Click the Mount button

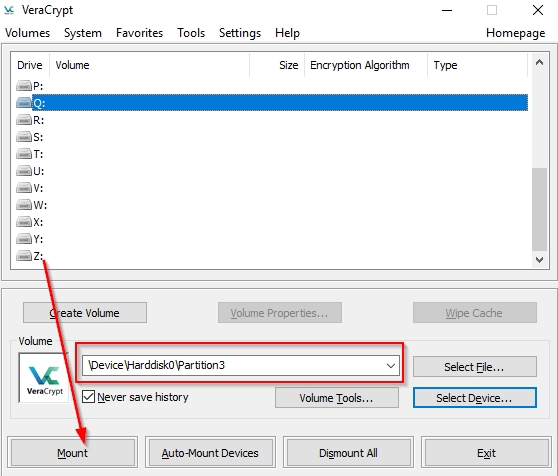pos(73,453)
